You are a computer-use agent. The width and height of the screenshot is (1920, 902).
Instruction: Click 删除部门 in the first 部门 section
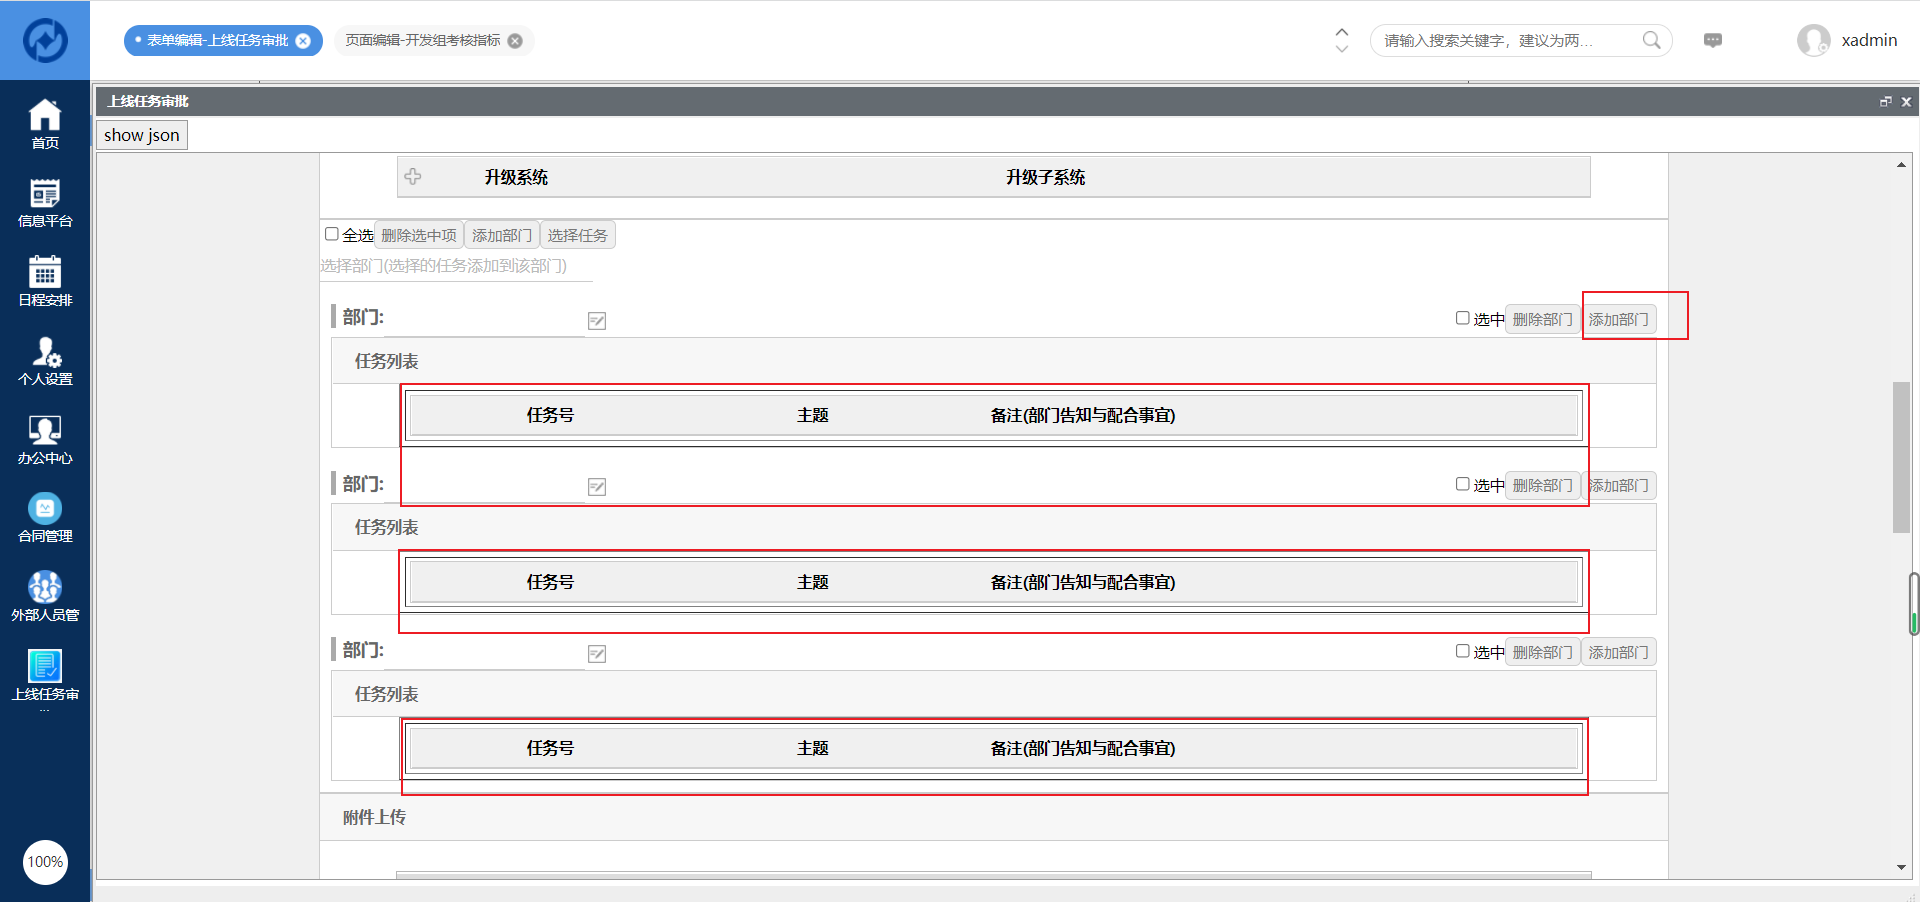[1543, 319]
